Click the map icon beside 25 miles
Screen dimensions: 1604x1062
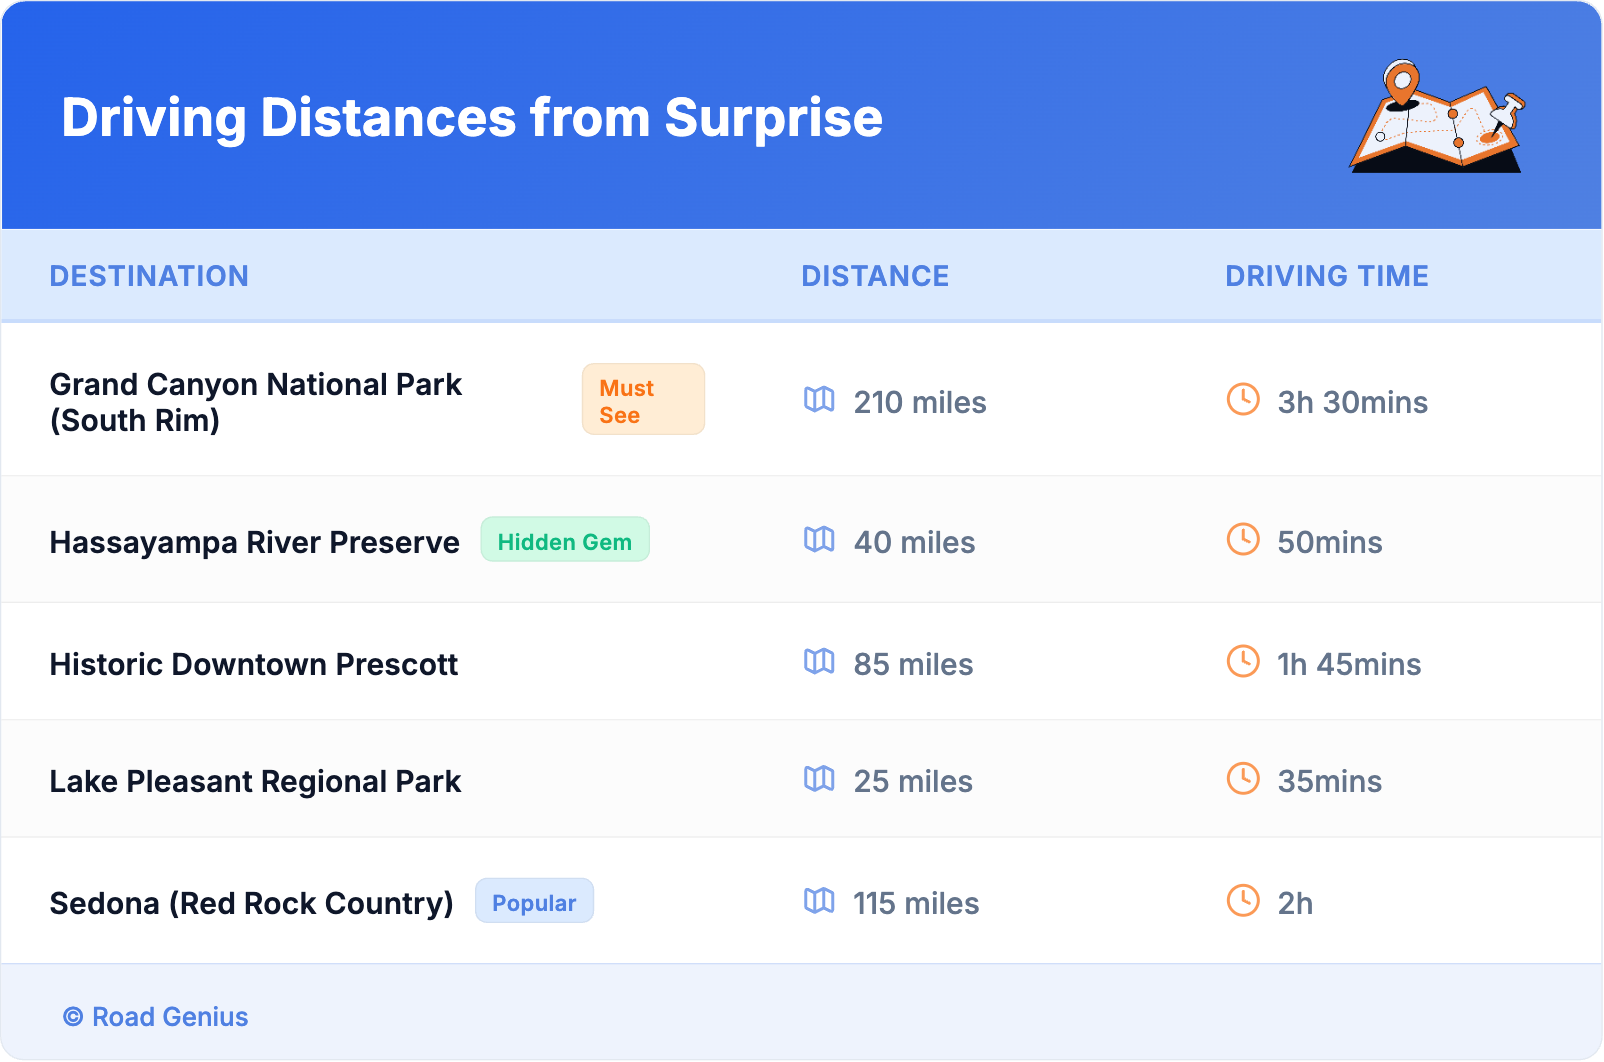click(x=819, y=779)
